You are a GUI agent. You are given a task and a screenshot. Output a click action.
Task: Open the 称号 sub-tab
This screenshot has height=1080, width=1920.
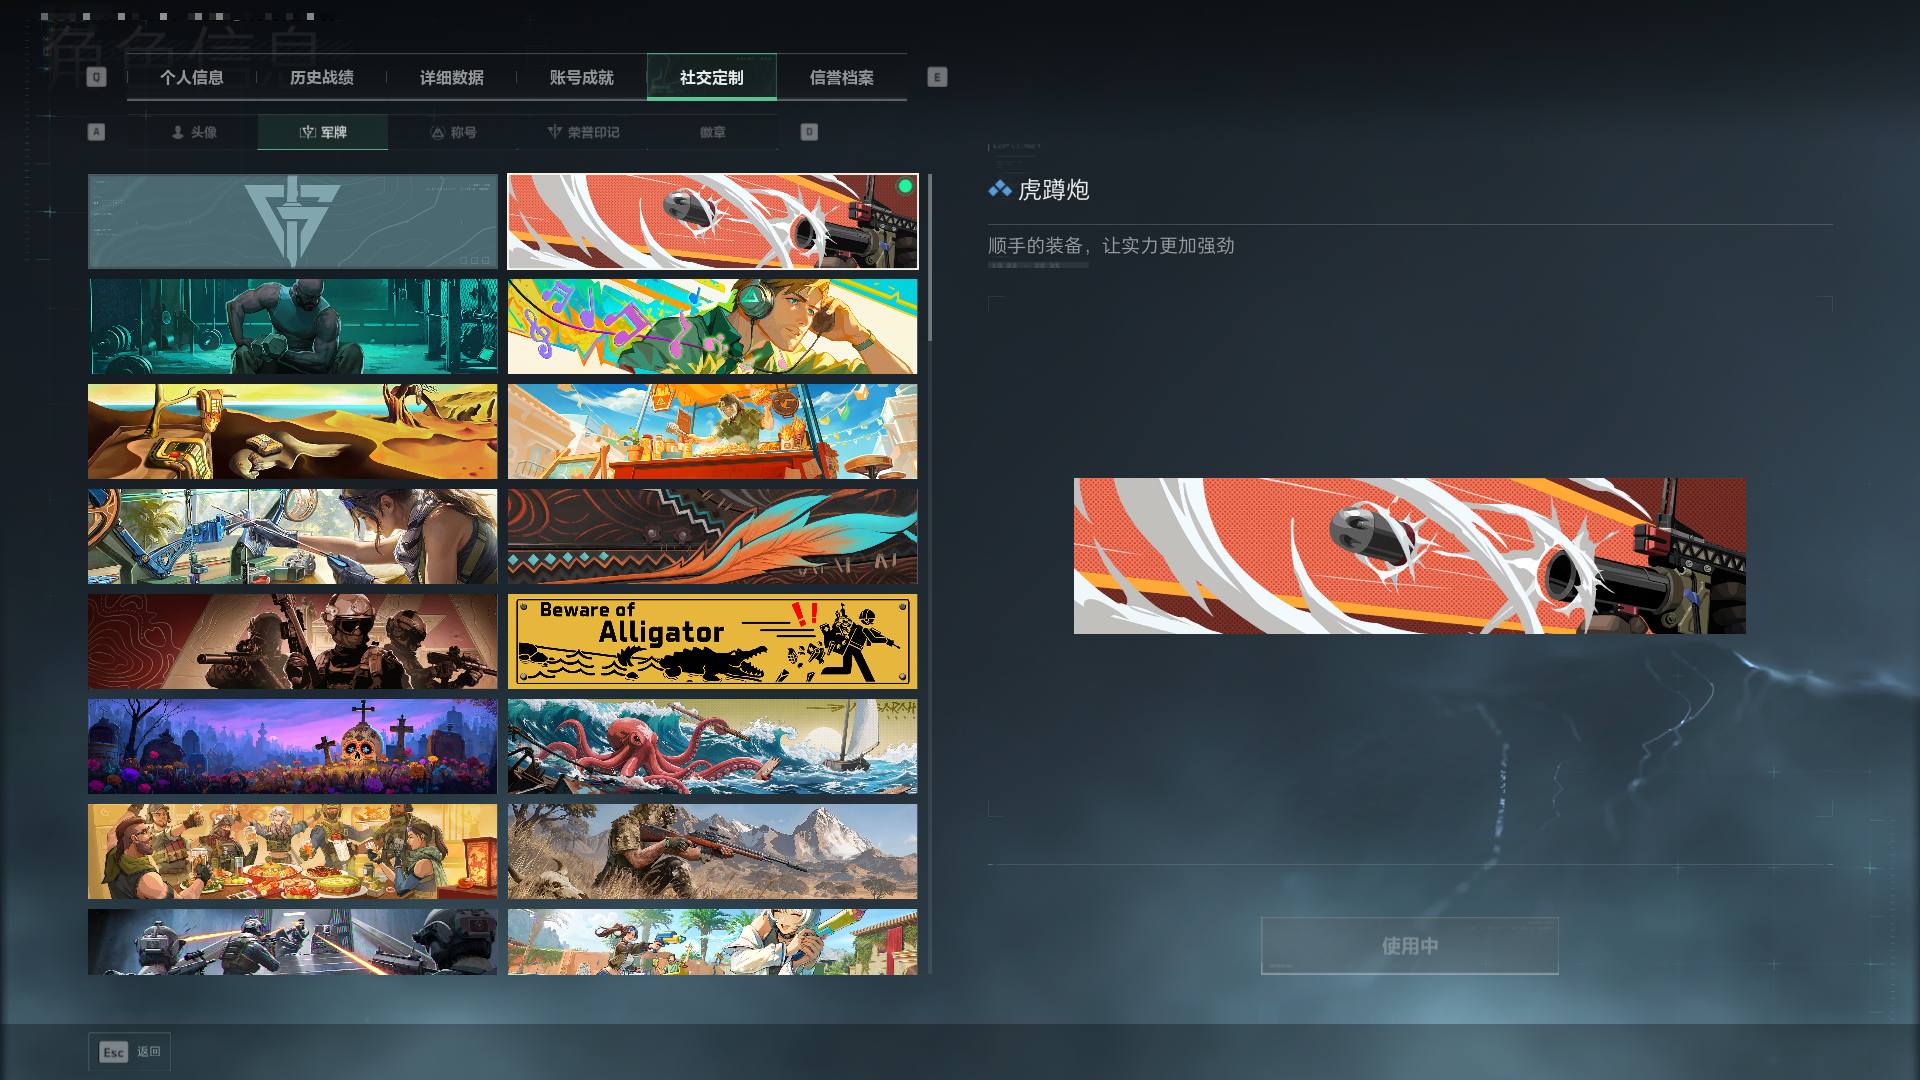(453, 132)
